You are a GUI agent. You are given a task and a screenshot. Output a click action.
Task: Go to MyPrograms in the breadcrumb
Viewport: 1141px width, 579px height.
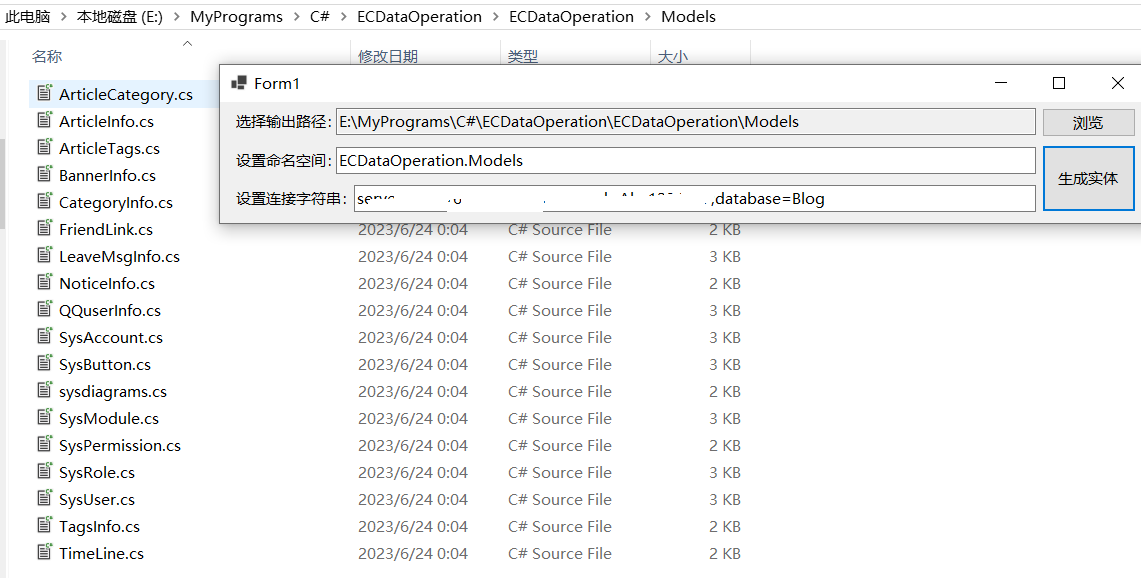[236, 16]
